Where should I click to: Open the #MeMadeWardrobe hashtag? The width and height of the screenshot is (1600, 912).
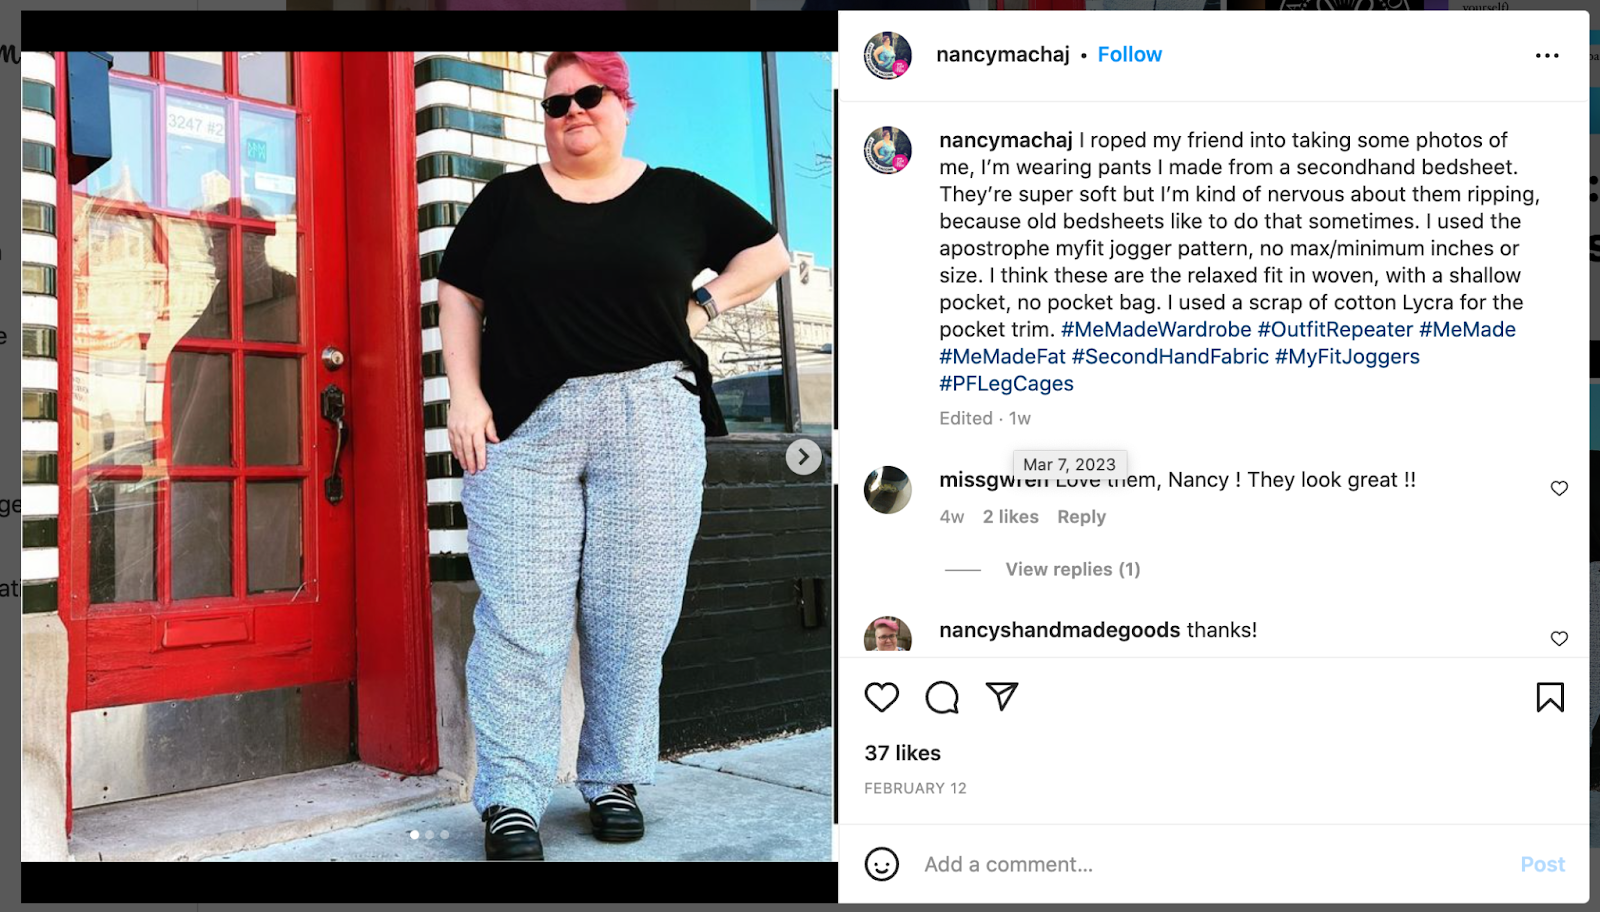point(1156,329)
